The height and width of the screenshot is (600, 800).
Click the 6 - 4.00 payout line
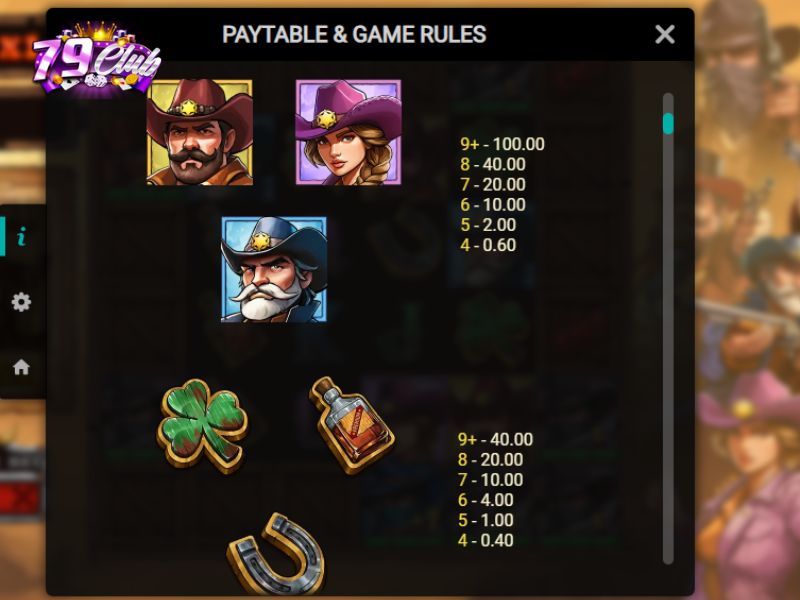pyautogui.click(x=486, y=500)
